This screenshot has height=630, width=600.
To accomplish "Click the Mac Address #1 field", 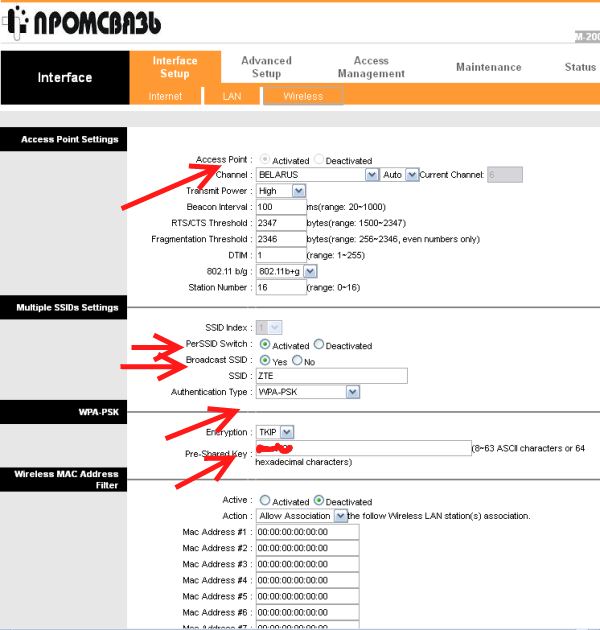I will click(307, 532).
